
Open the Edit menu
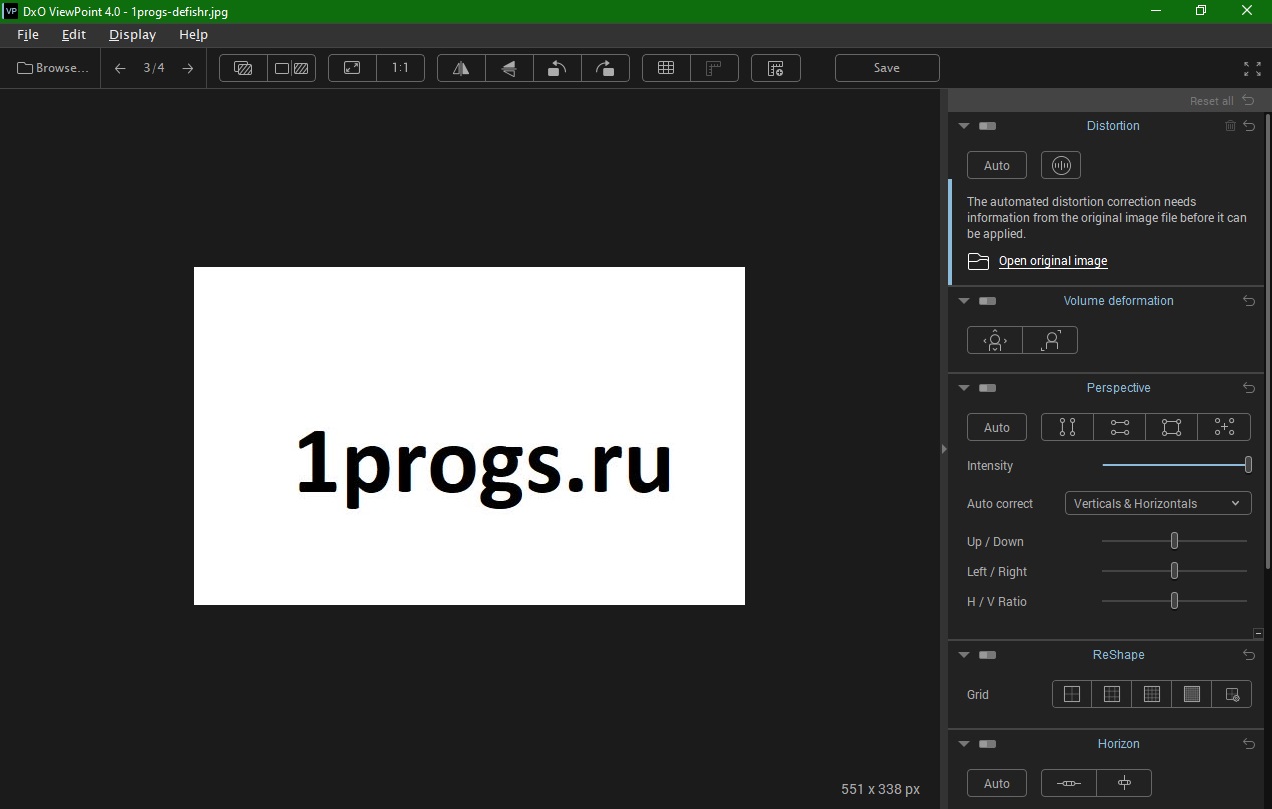(74, 34)
